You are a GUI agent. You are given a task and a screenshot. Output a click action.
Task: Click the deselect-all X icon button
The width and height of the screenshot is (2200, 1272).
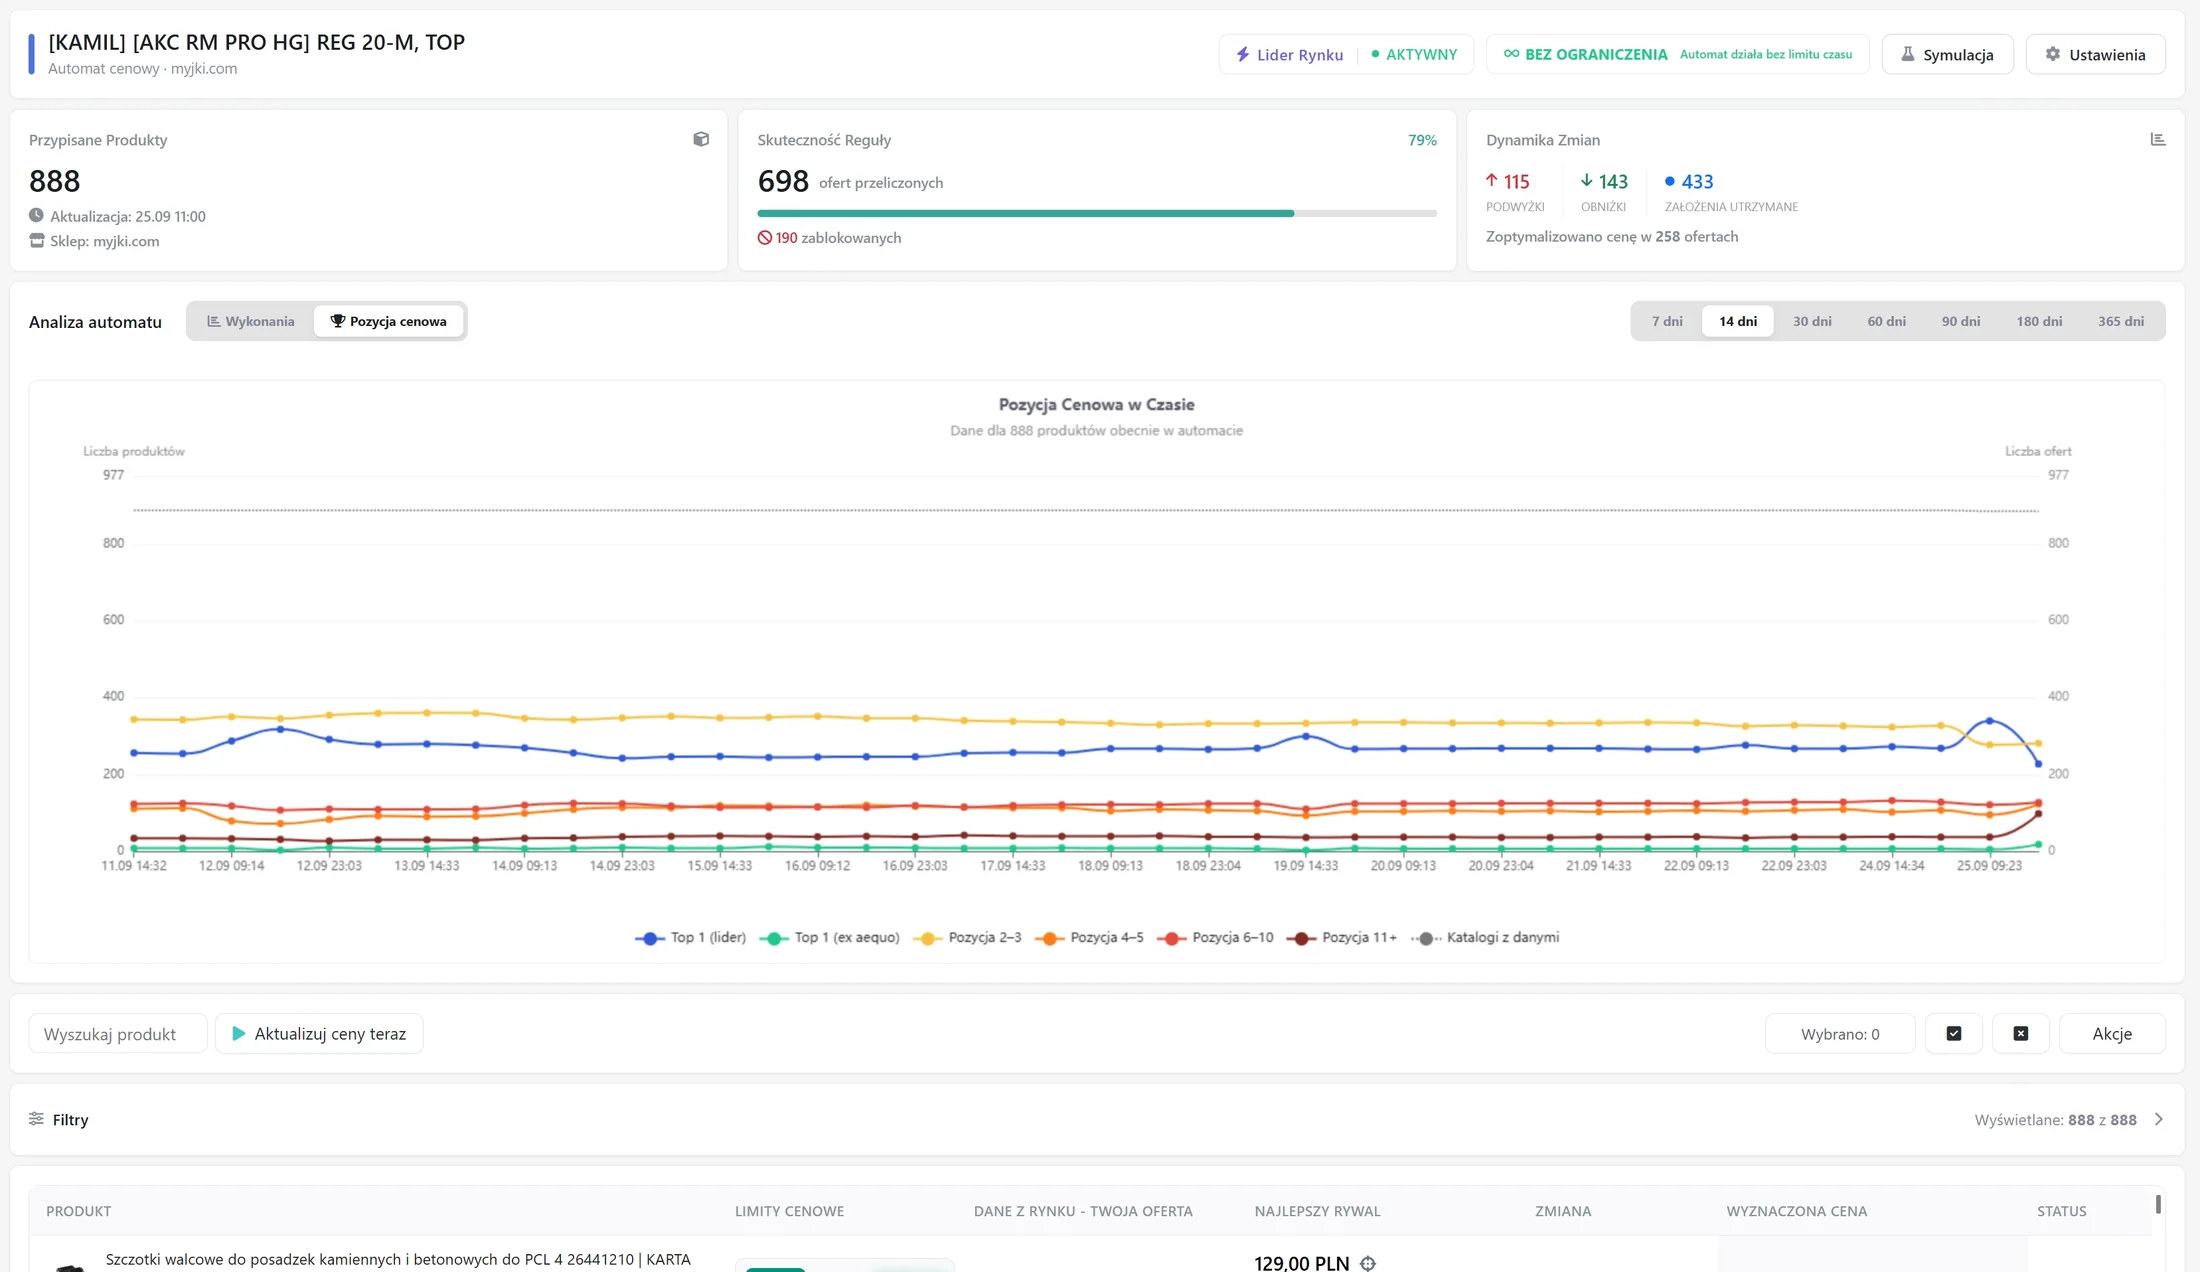(x=2020, y=1033)
